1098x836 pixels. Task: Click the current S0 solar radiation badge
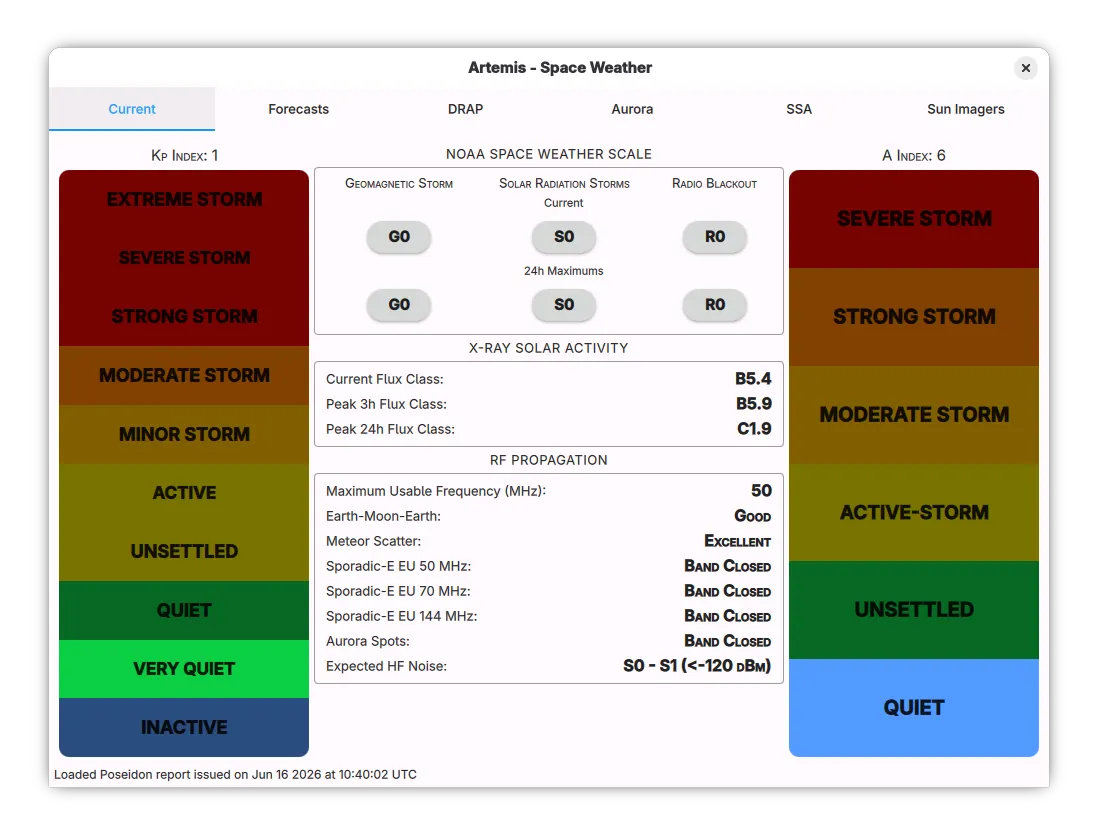pyautogui.click(x=564, y=237)
